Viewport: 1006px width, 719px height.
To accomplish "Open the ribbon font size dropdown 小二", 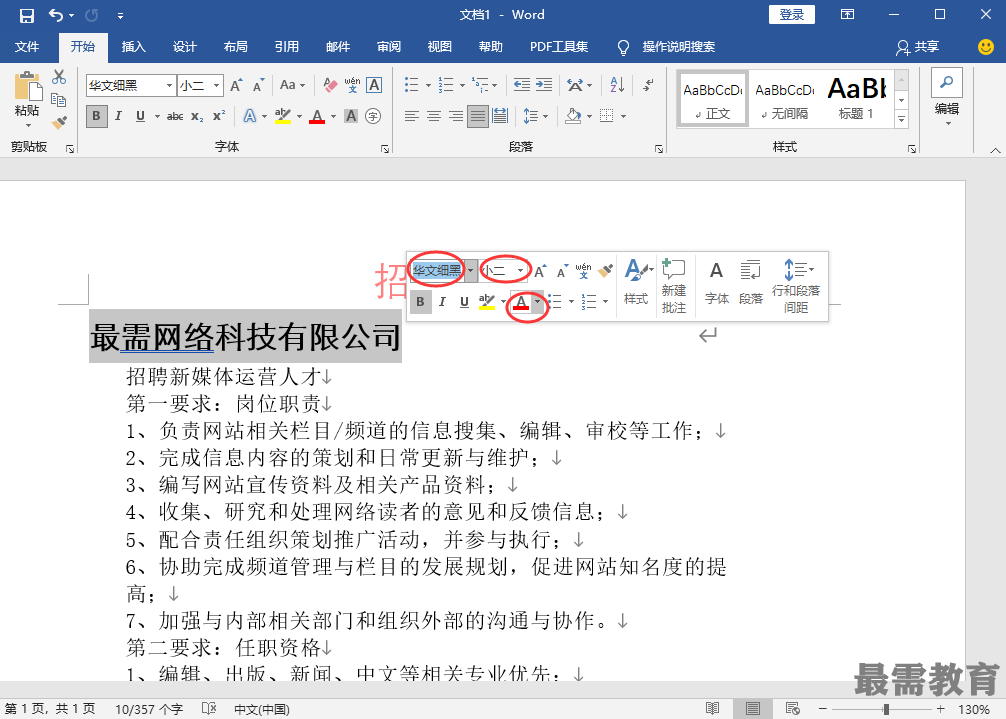I will coord(217,85).
